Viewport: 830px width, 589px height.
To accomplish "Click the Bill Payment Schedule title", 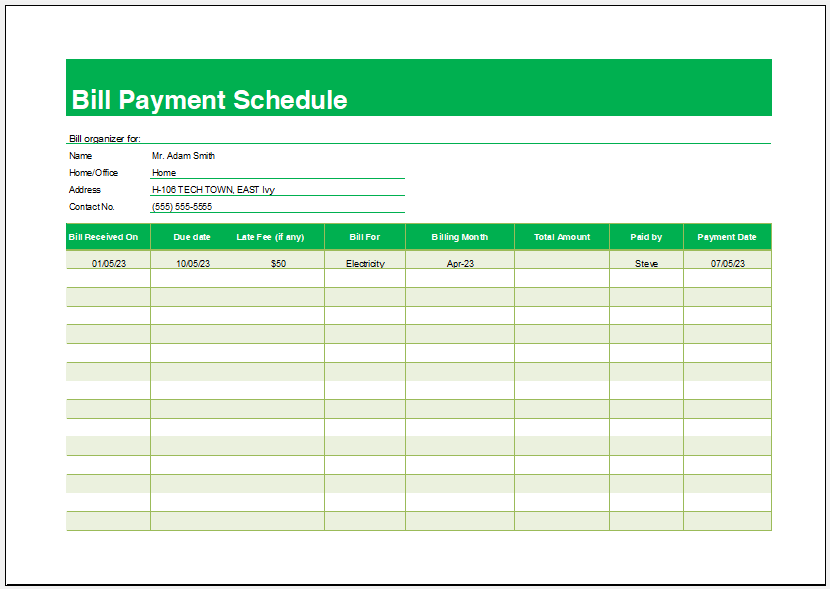I will (x=209, y=99).
